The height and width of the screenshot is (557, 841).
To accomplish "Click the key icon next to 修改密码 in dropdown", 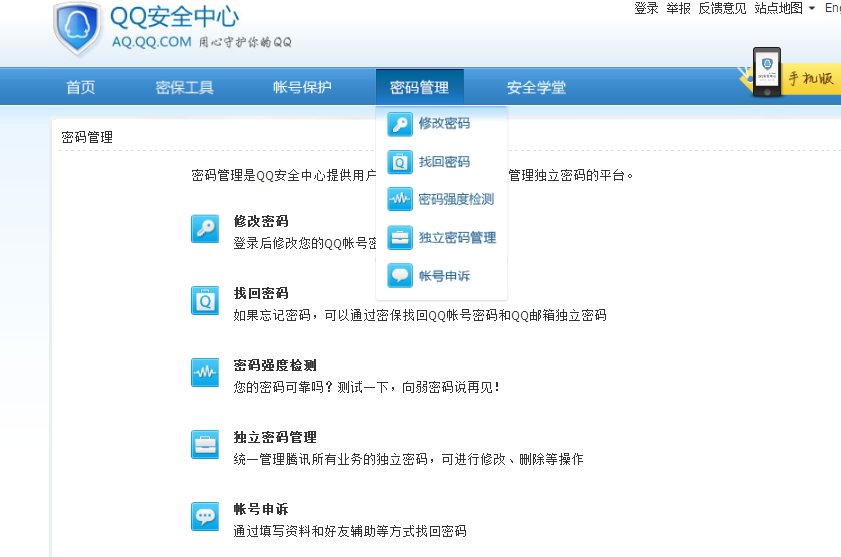I will pos(400,124).
